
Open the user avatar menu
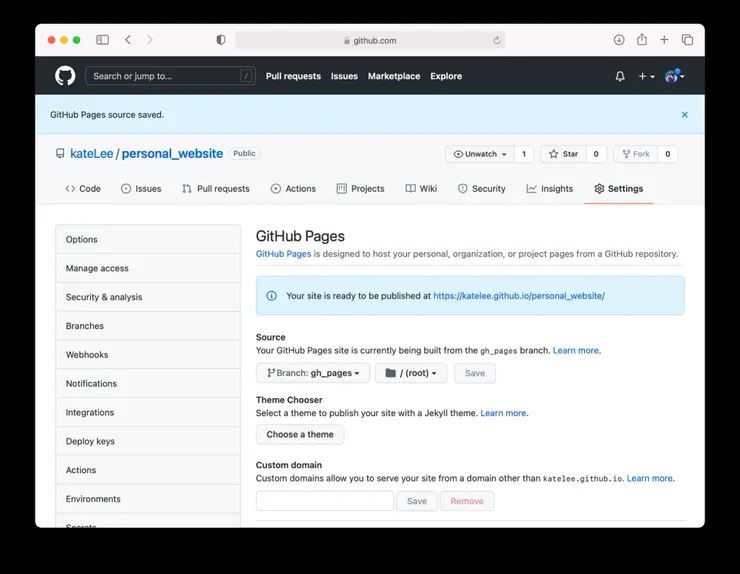(x=674, y=76)
